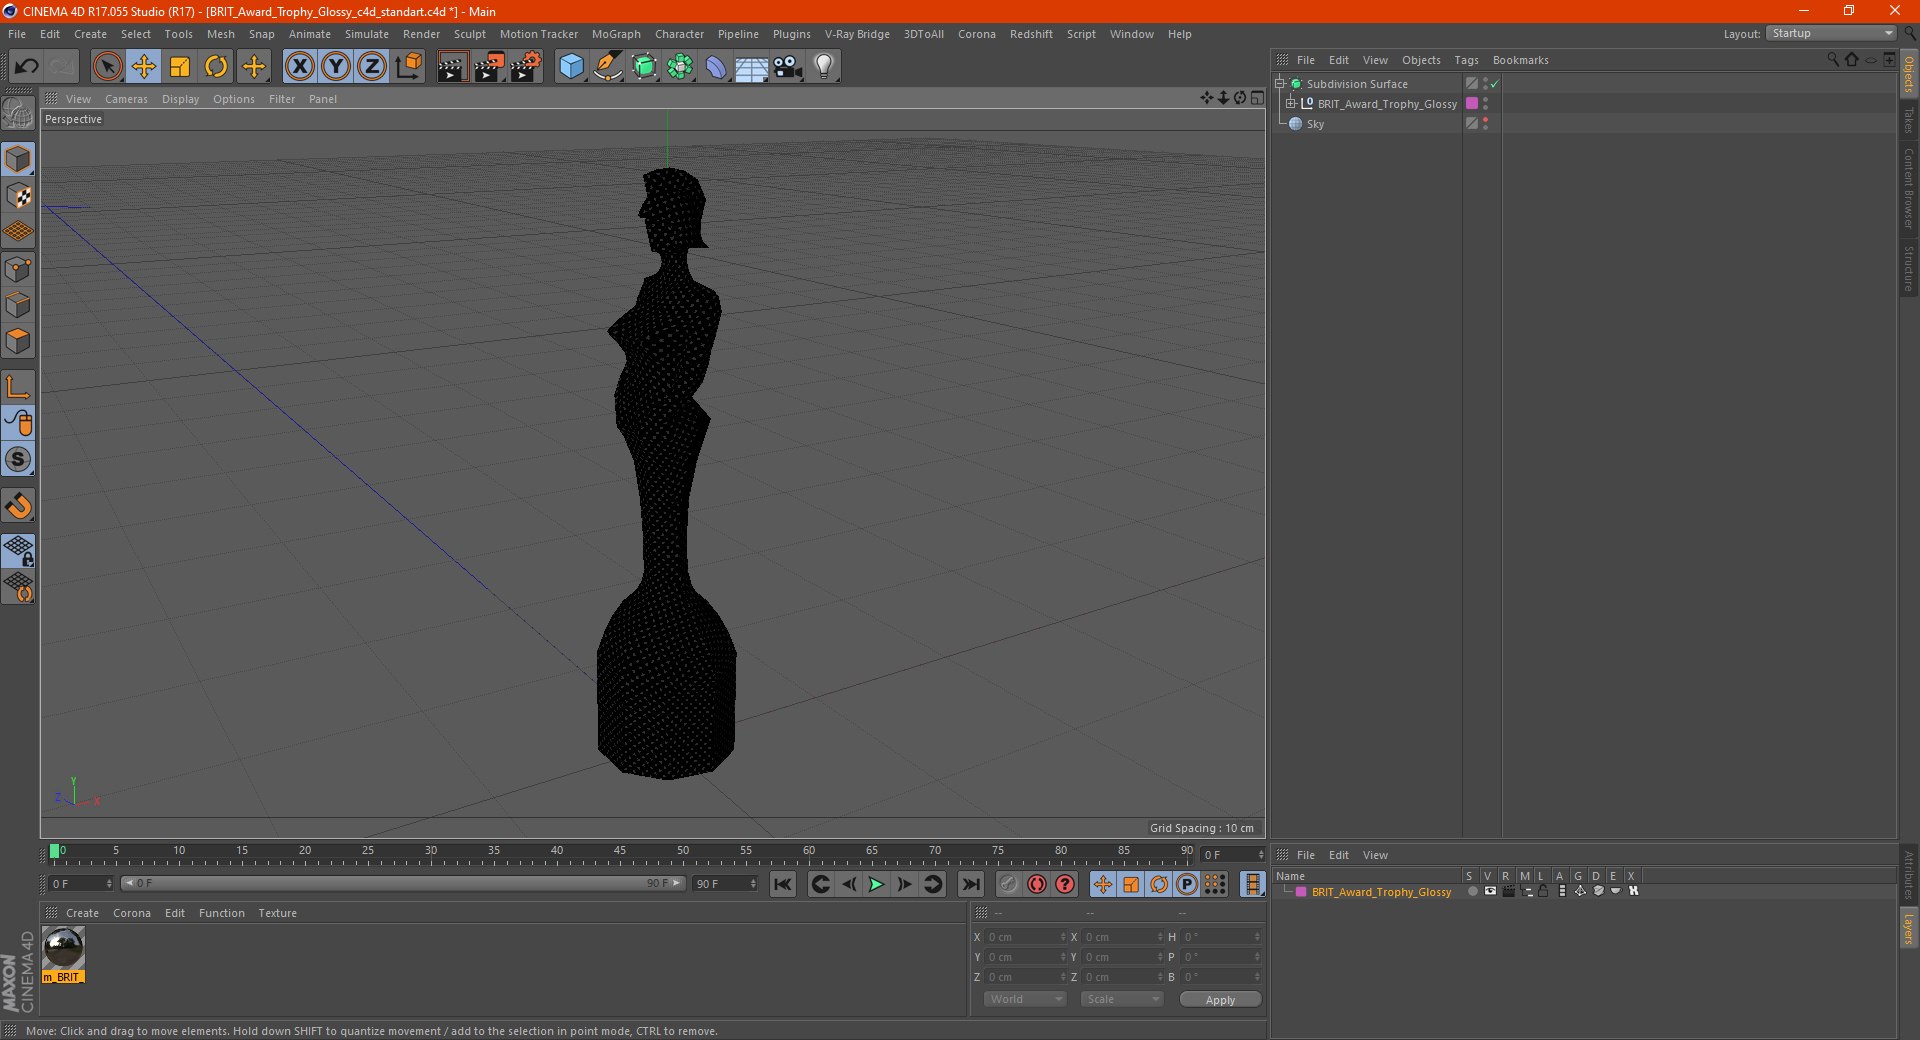
Task: Open the Layout Startup dropdown
Action: point(1831,33)
